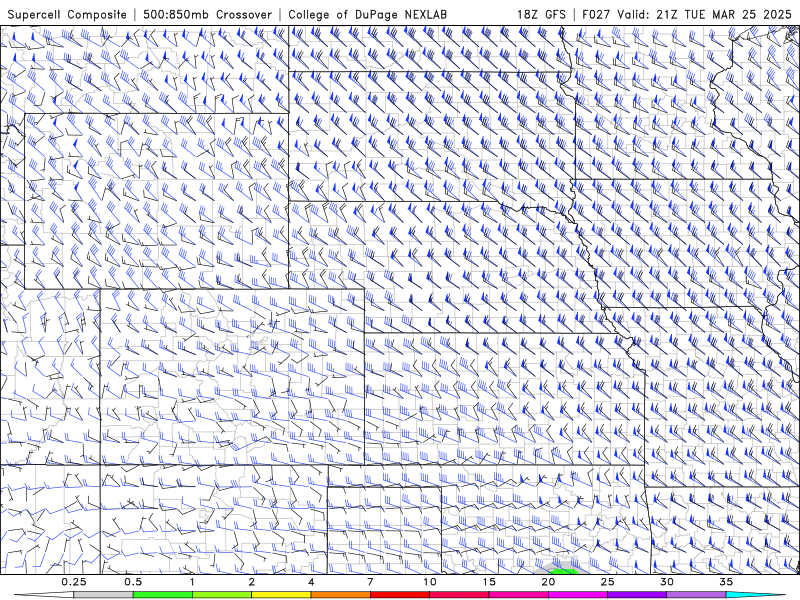Click the "Supercell Composite" title text

point(67,14)
